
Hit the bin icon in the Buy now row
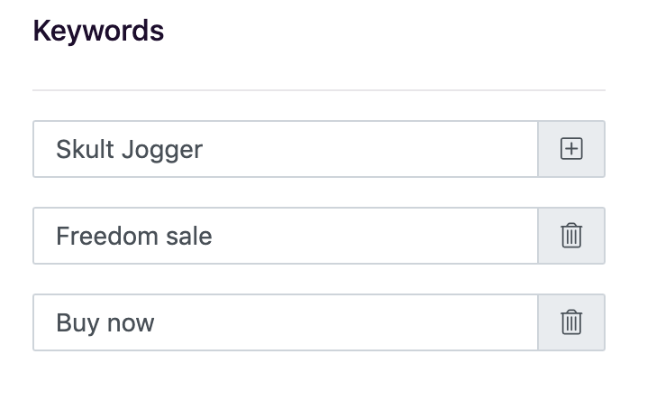(571, 322)
